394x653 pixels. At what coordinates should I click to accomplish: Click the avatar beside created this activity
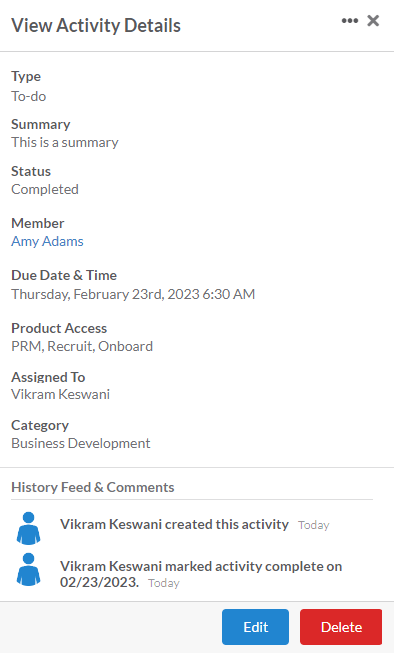tap(28, 528)
